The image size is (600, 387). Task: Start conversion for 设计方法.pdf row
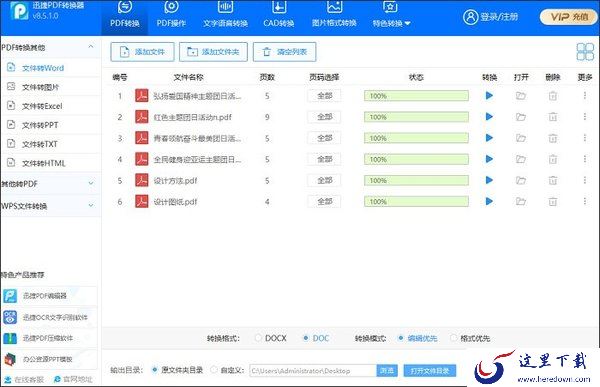click(x=489, y=180)
